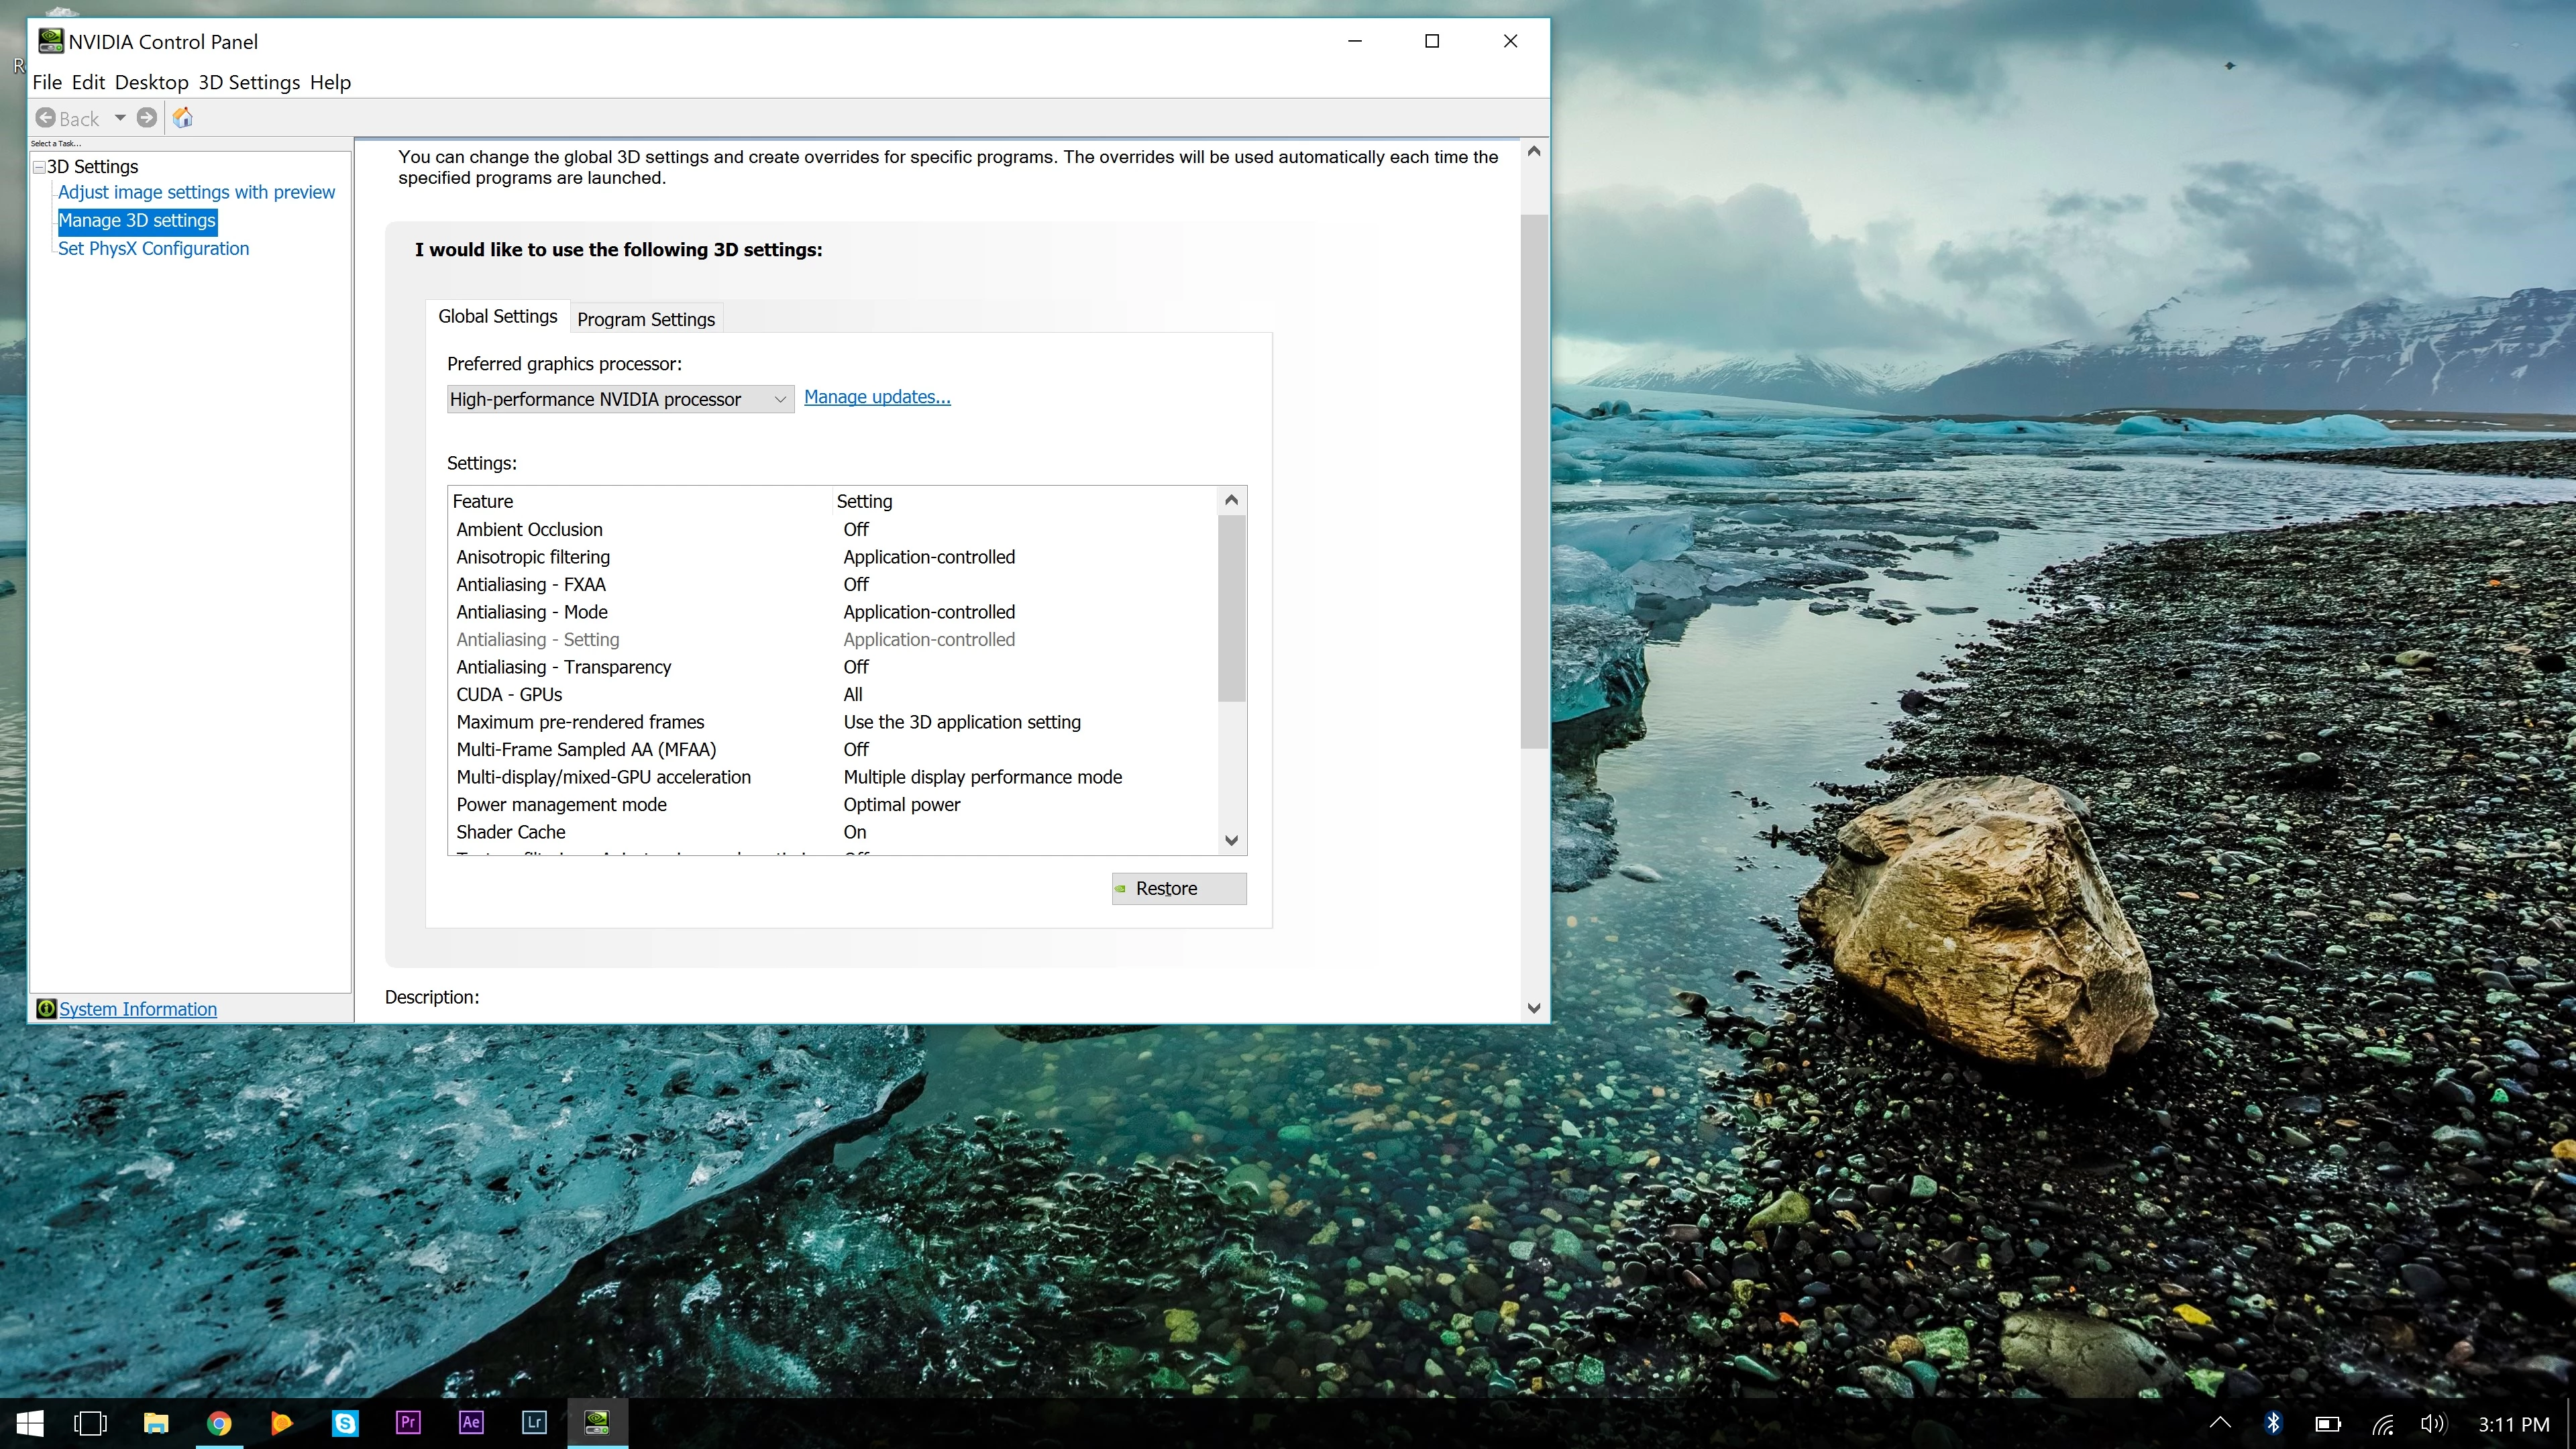Click the Restore button
This screenshot has height=1449, width=2576.
(1178, 888)
